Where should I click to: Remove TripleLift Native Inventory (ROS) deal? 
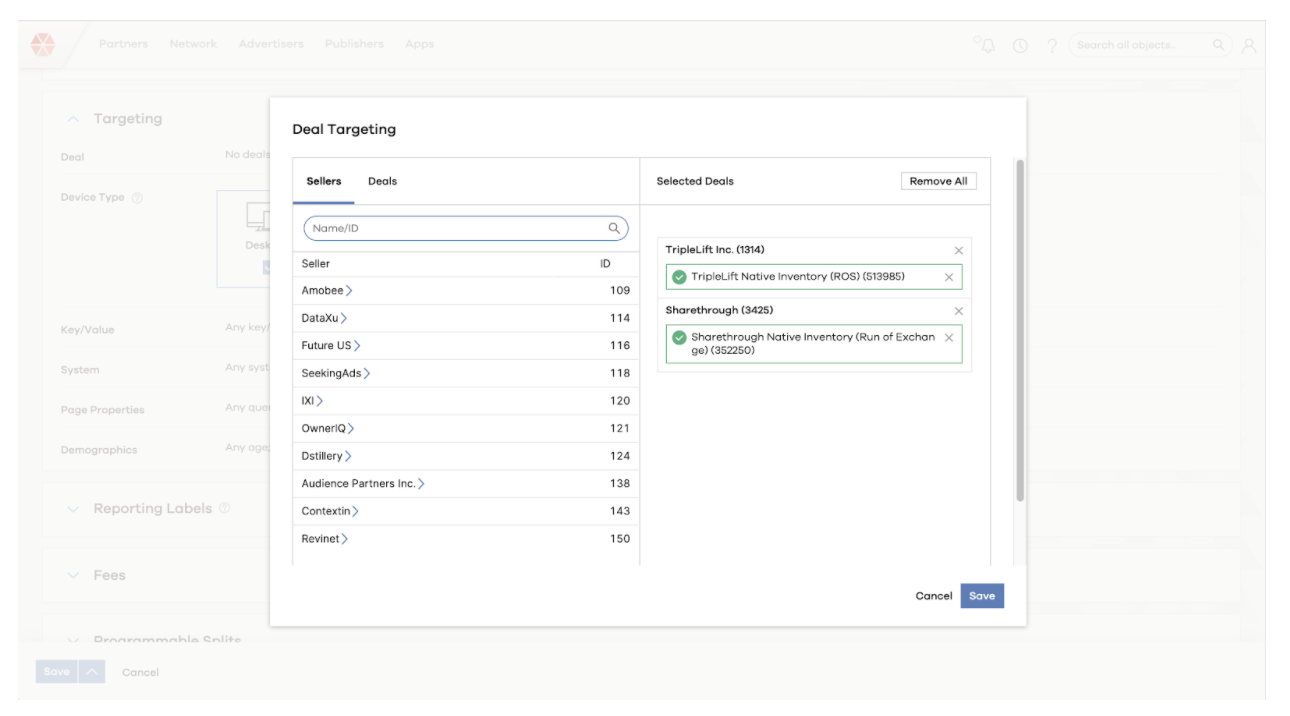click(x=949, y=277)
